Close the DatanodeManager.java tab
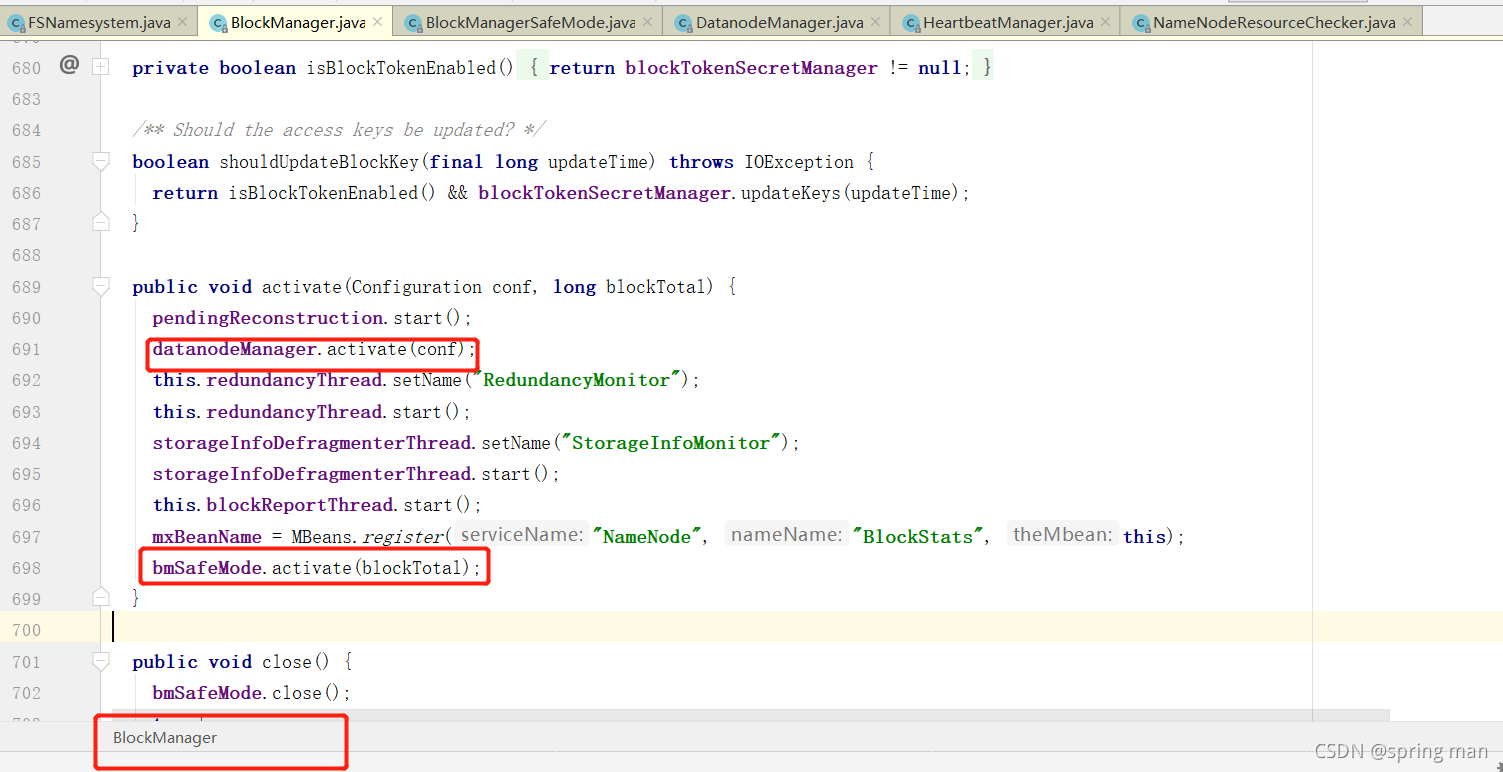 [x=875, y=22]
